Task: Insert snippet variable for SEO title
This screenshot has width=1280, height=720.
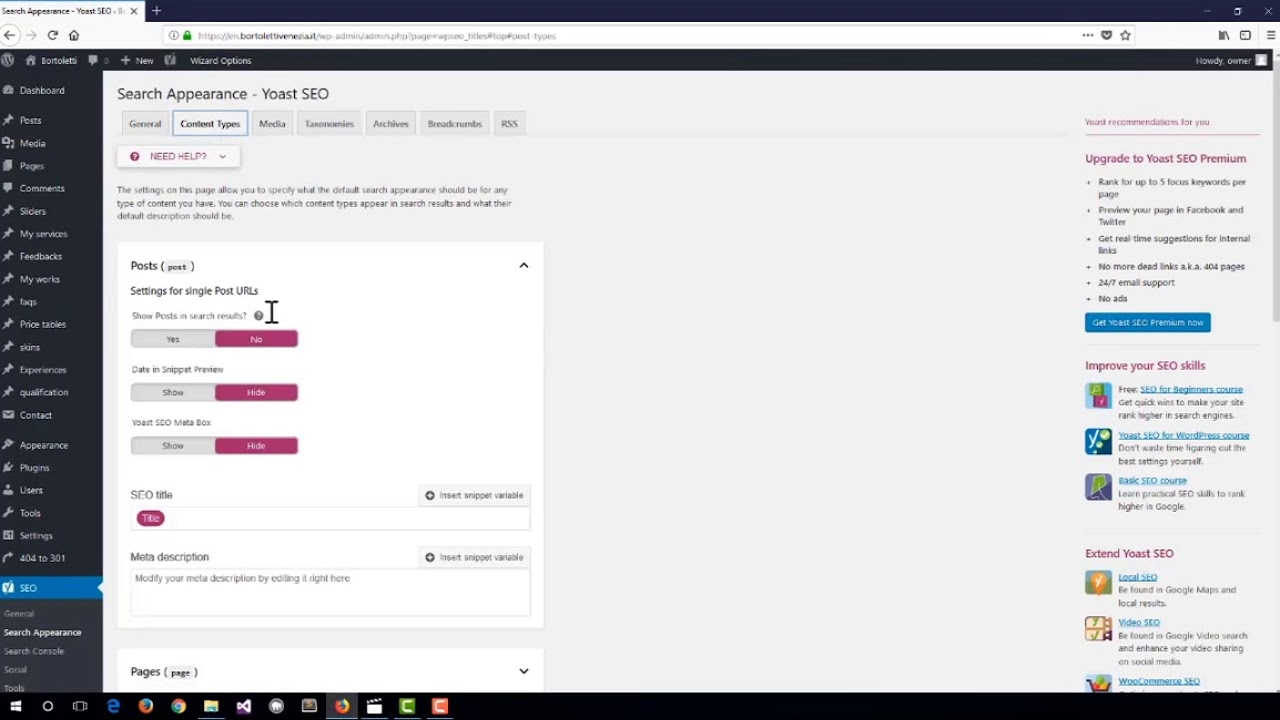Action: tap(474, 495)
